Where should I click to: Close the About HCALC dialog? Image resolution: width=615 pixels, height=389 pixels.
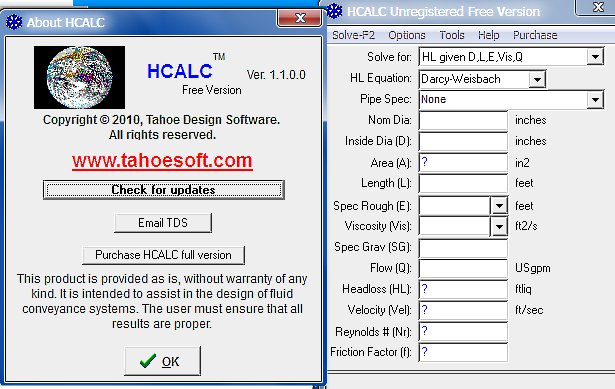(x=300, y=18)
